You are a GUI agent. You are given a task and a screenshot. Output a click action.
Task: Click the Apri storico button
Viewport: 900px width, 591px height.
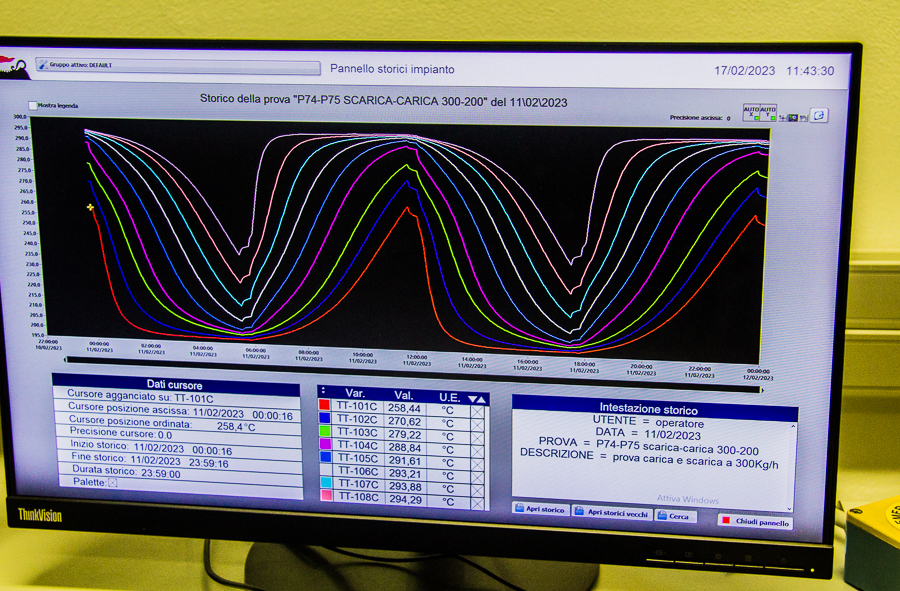click(540, 509)
